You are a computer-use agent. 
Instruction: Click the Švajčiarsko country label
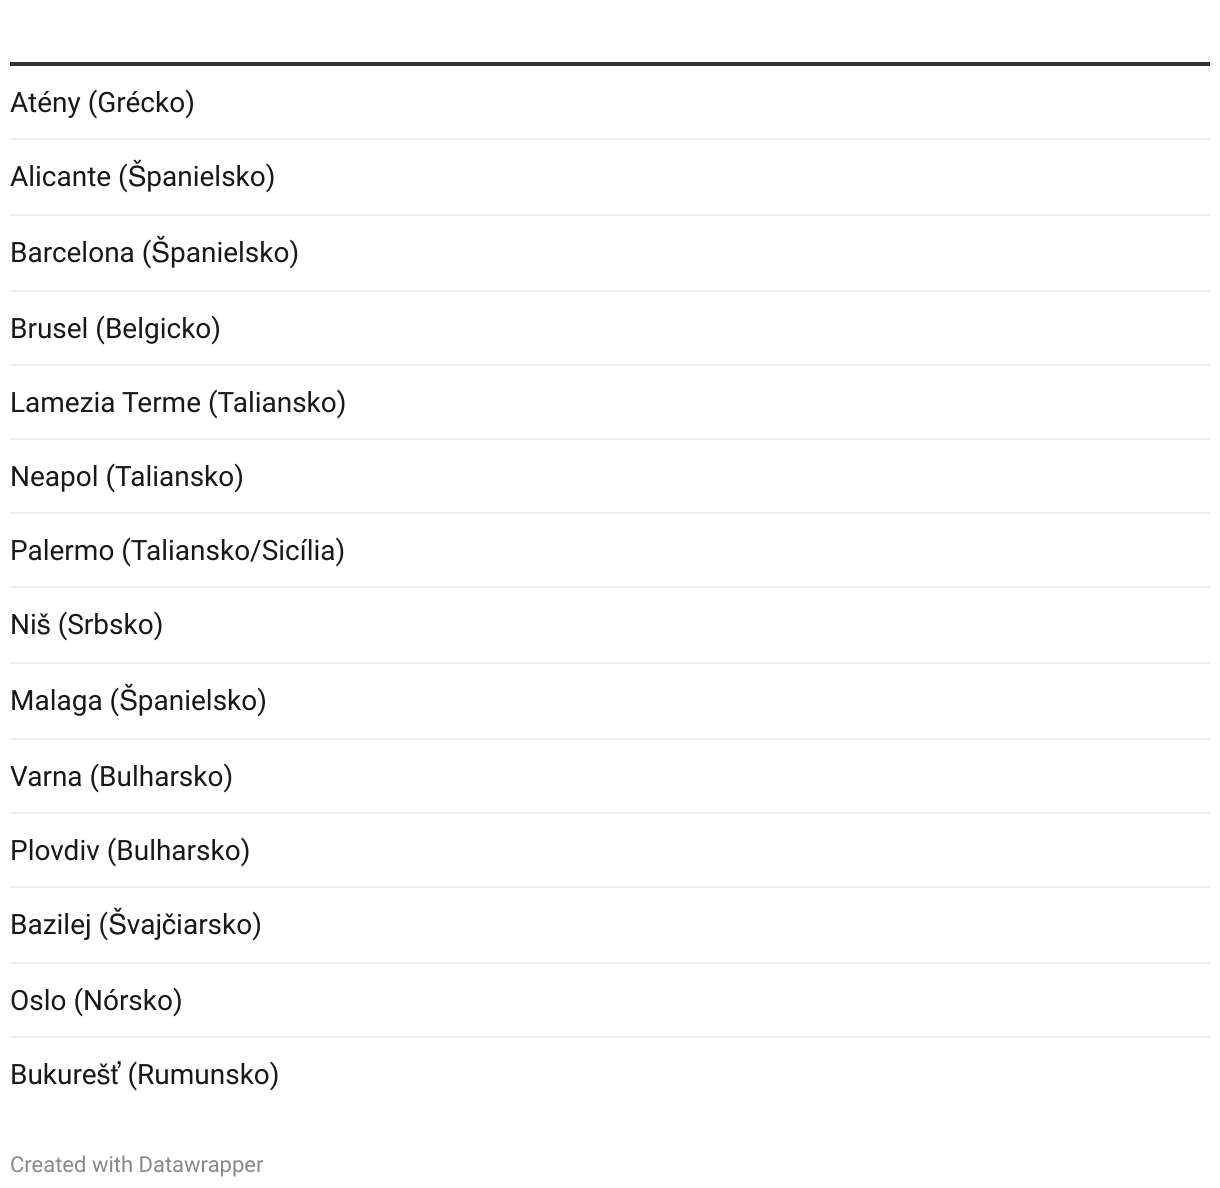click(180, 925)
